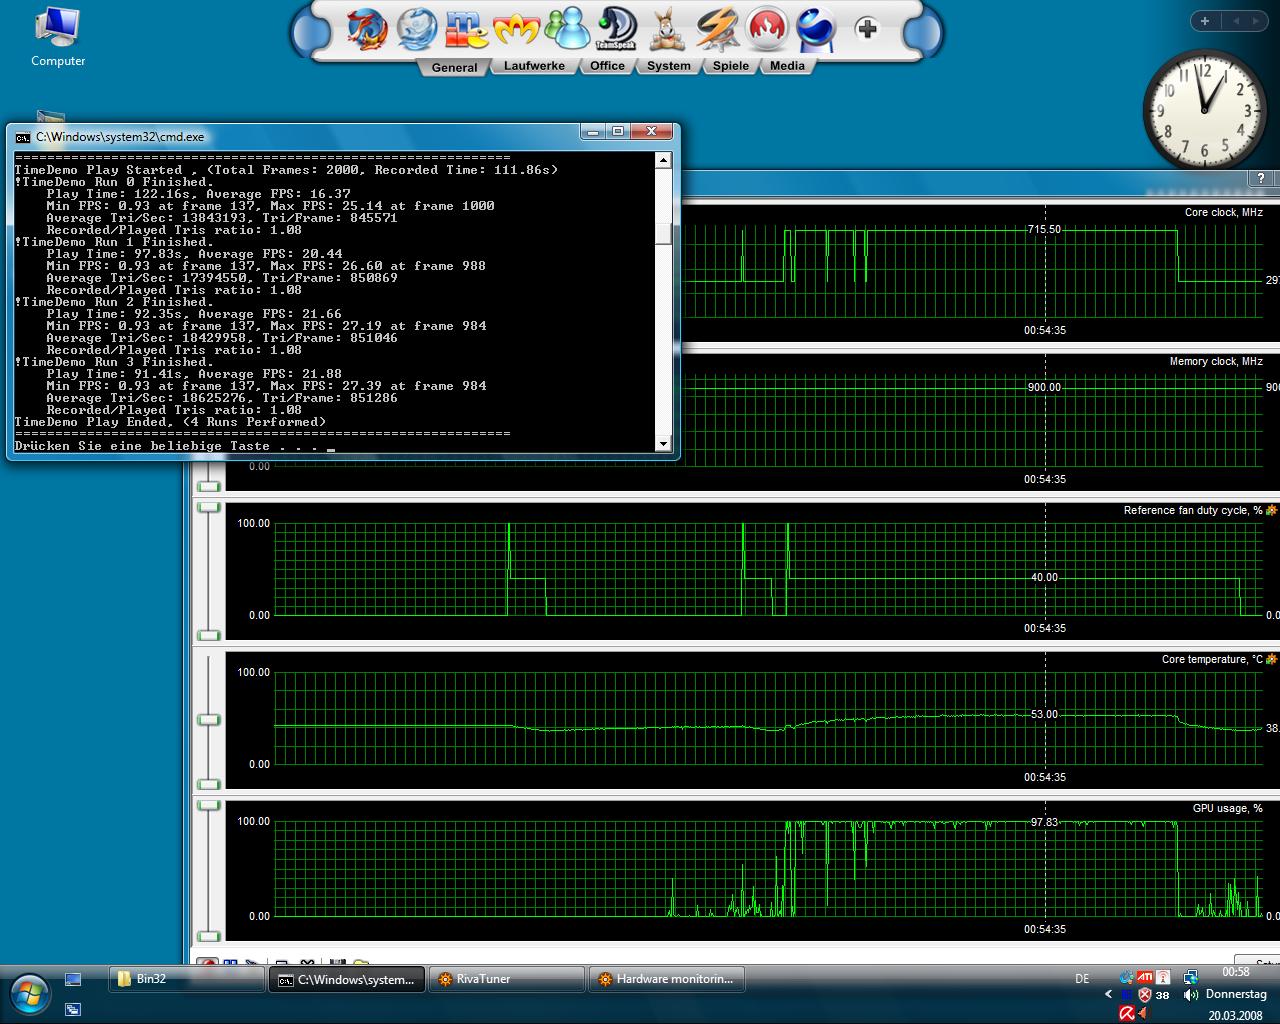This screenshot has height=1024, width=1280.
Task: Switch to RivaTuner taskbar button
Action: point(507,979)
